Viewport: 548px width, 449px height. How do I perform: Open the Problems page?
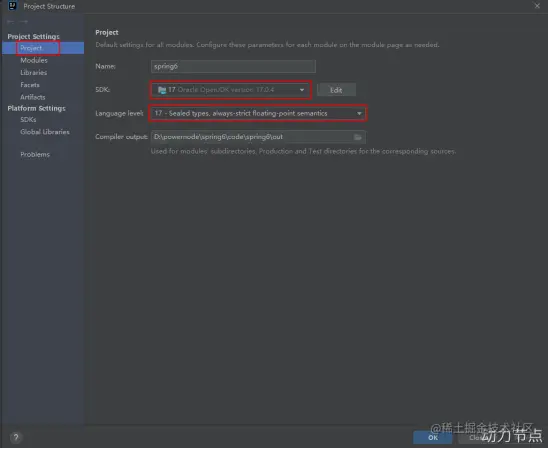(x=35, y=154)
